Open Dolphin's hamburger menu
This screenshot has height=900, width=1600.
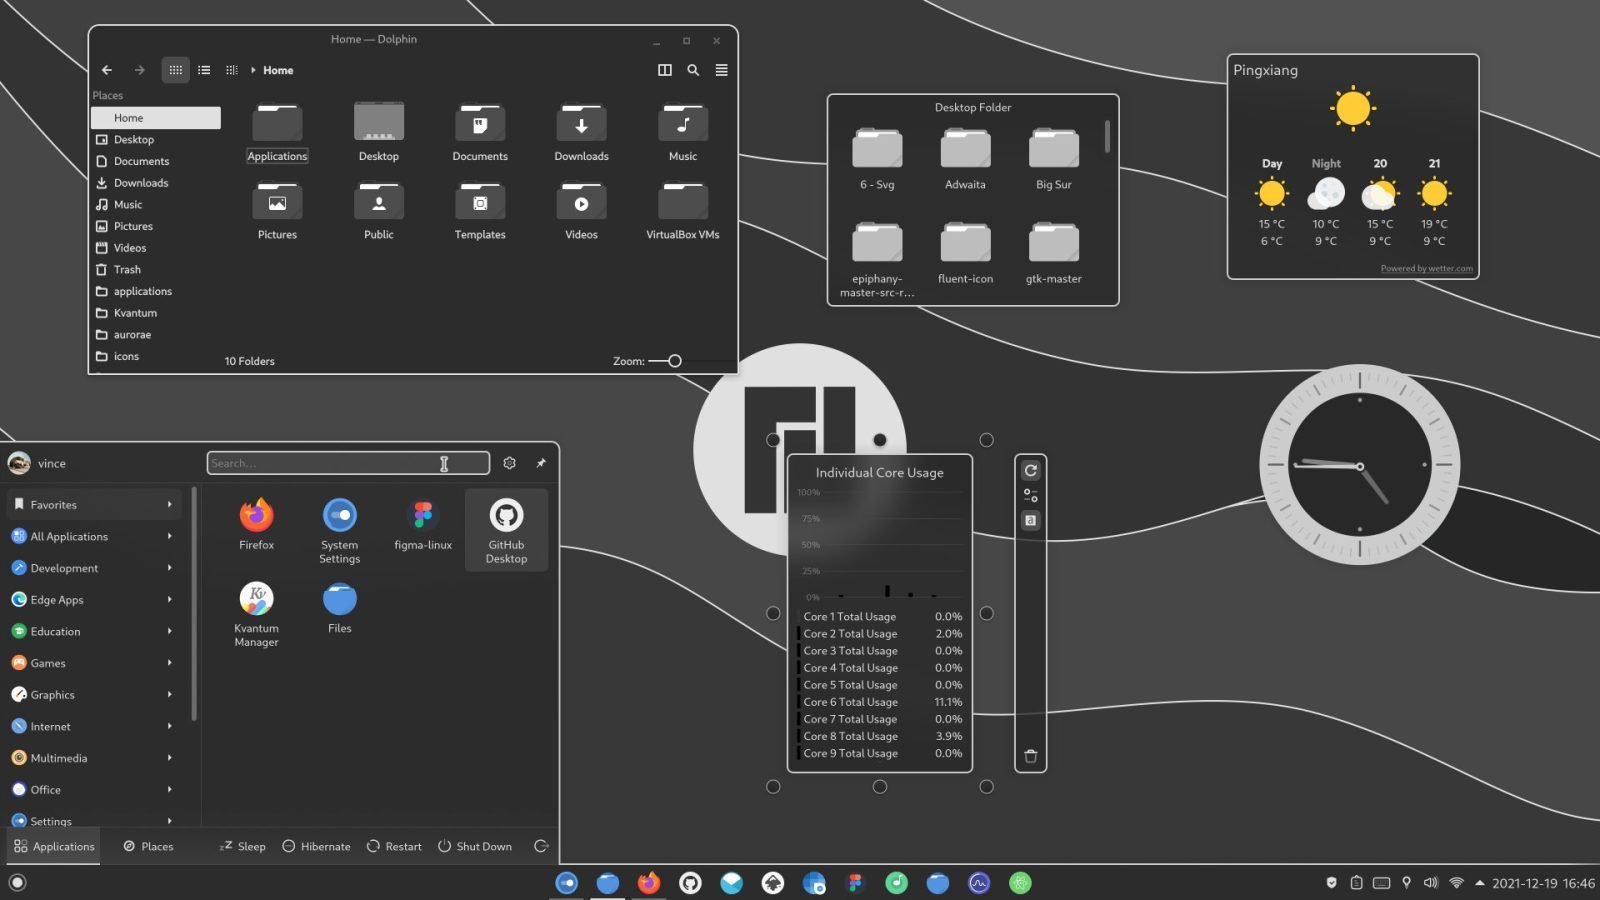[x=721, y=70]
